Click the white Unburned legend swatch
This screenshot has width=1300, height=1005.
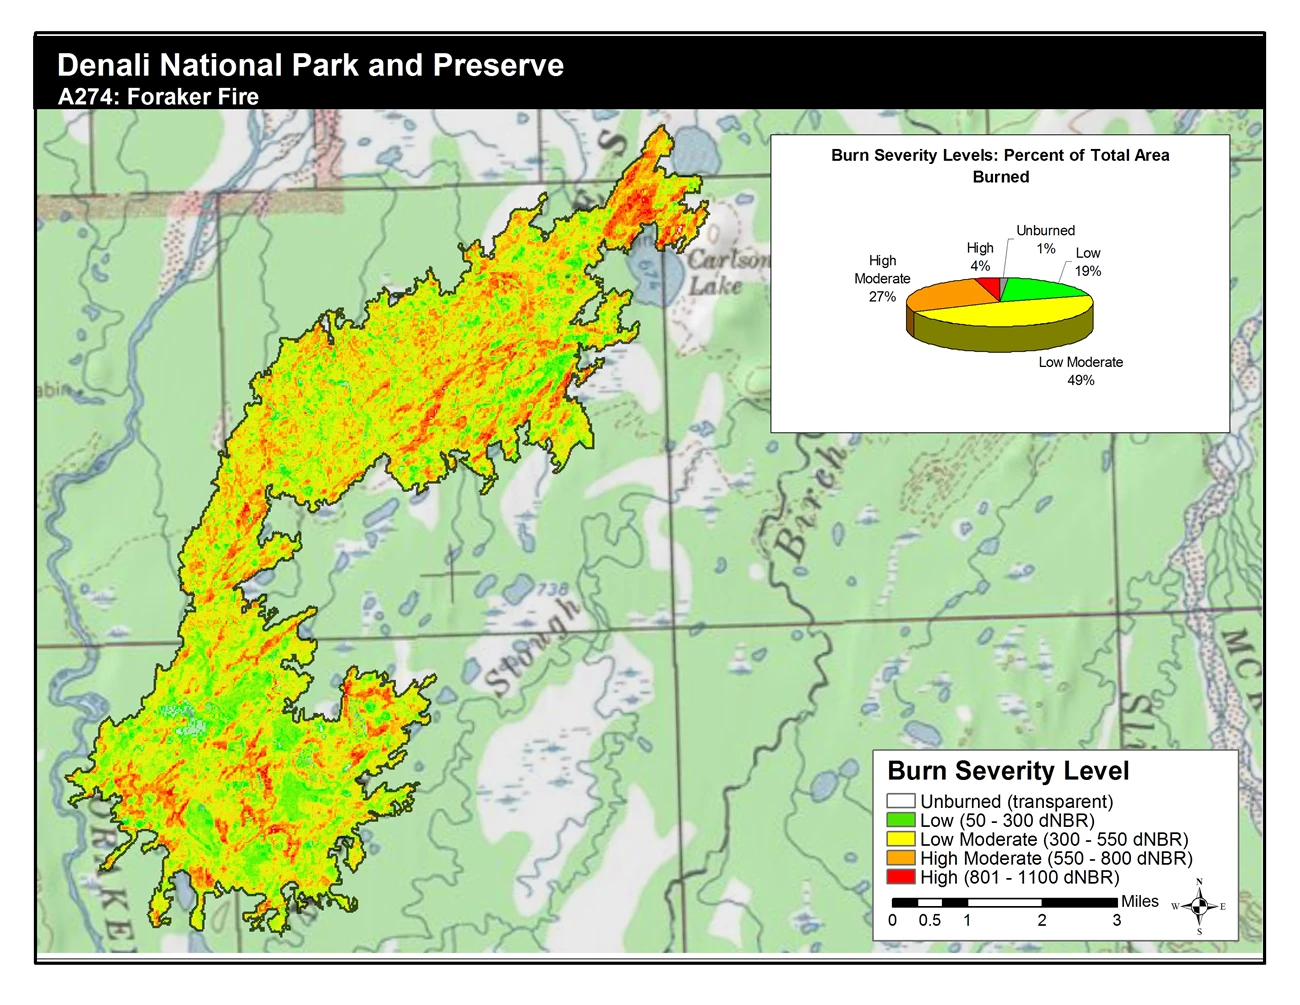point(900,801)
